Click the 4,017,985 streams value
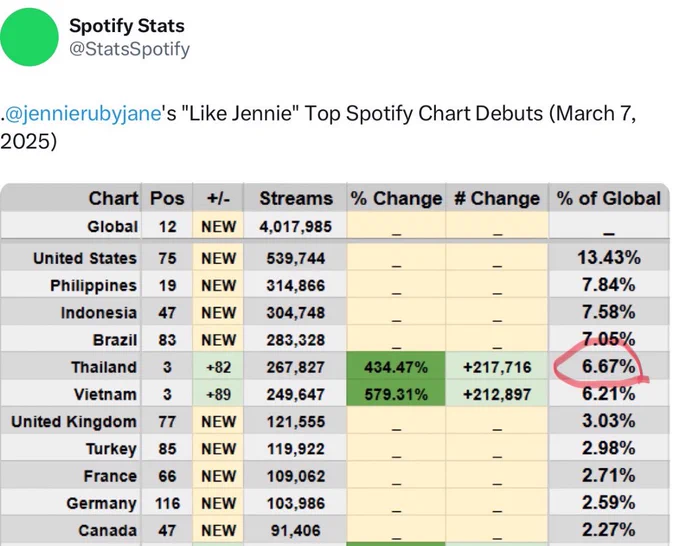Screen dimensions: 680x546 [295, 226]
